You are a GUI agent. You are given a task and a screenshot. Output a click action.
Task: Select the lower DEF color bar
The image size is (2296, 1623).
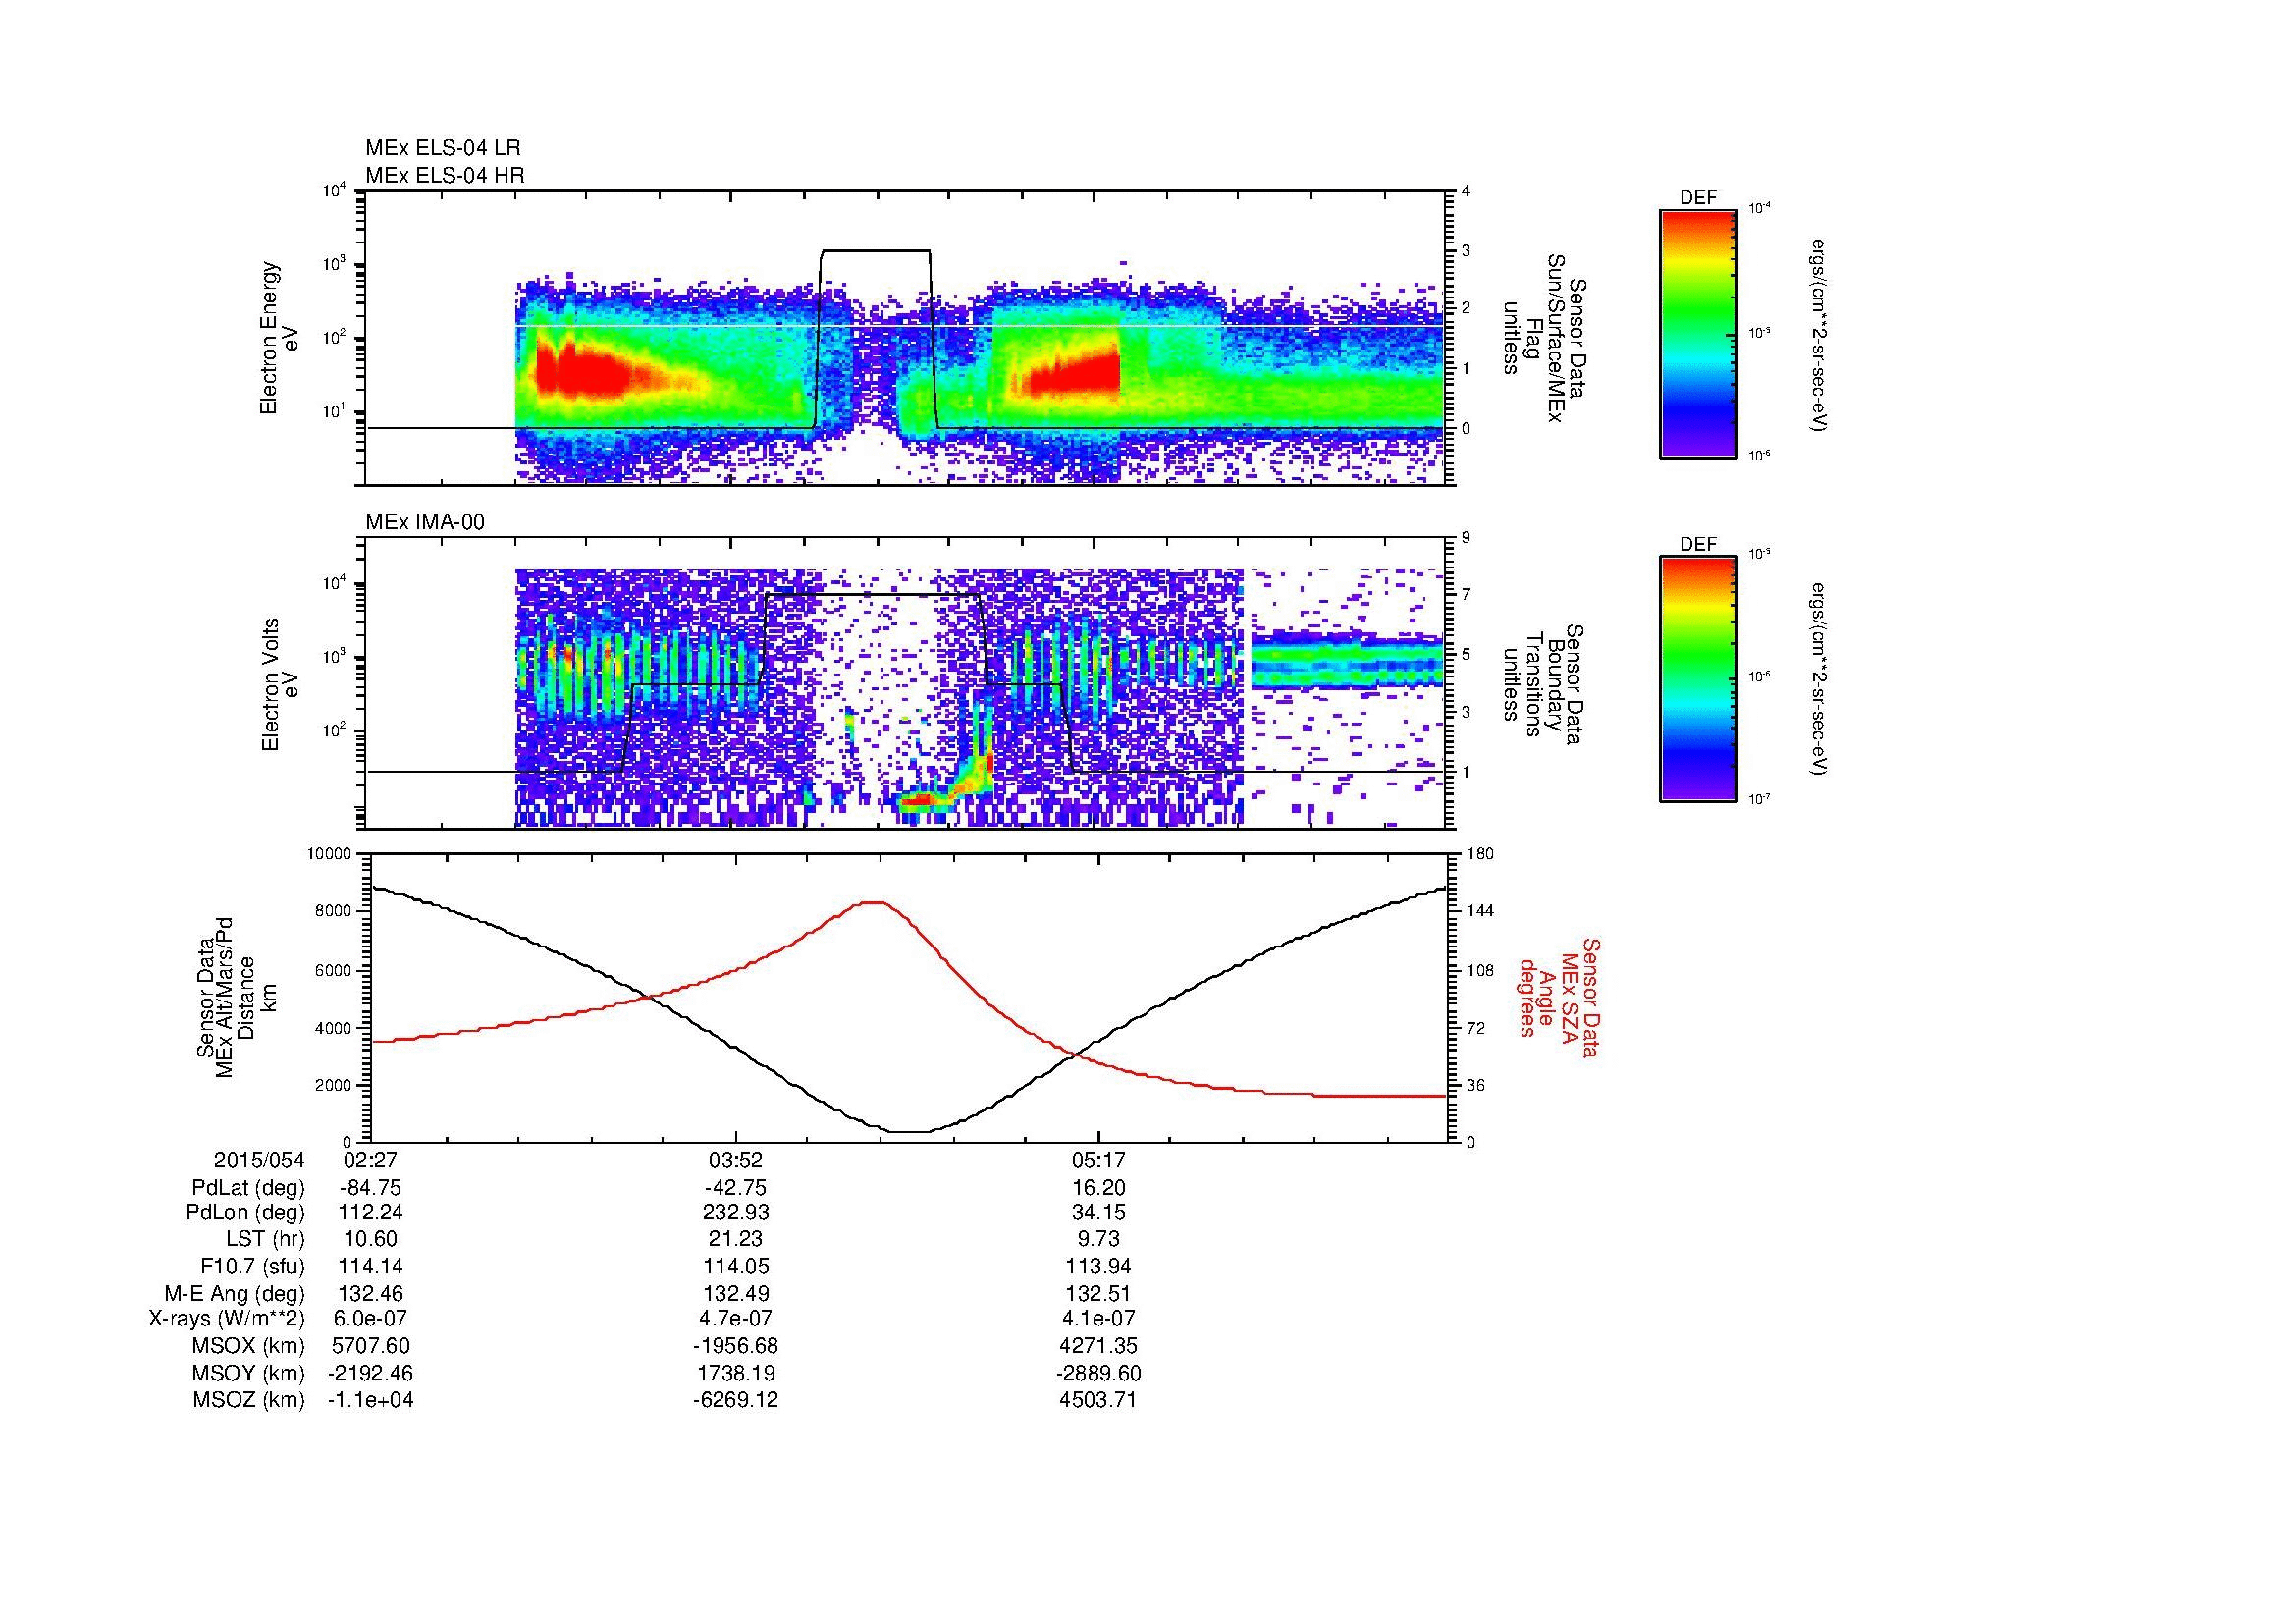[1698, 679]
